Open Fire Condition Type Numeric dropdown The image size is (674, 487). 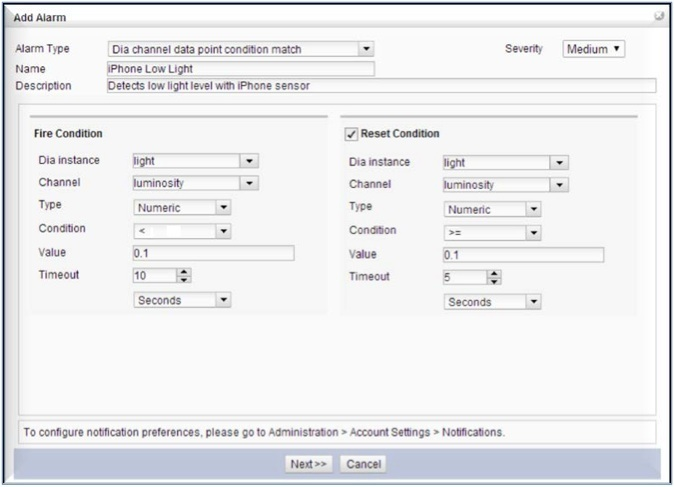pos(223,208)
